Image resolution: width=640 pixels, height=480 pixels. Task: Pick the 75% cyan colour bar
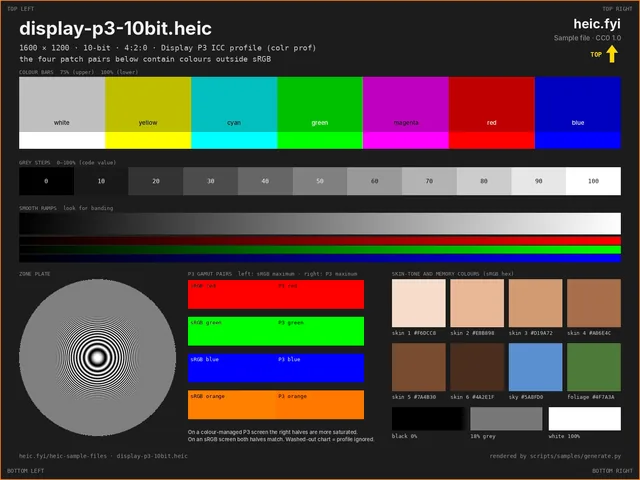coord(234,104)
